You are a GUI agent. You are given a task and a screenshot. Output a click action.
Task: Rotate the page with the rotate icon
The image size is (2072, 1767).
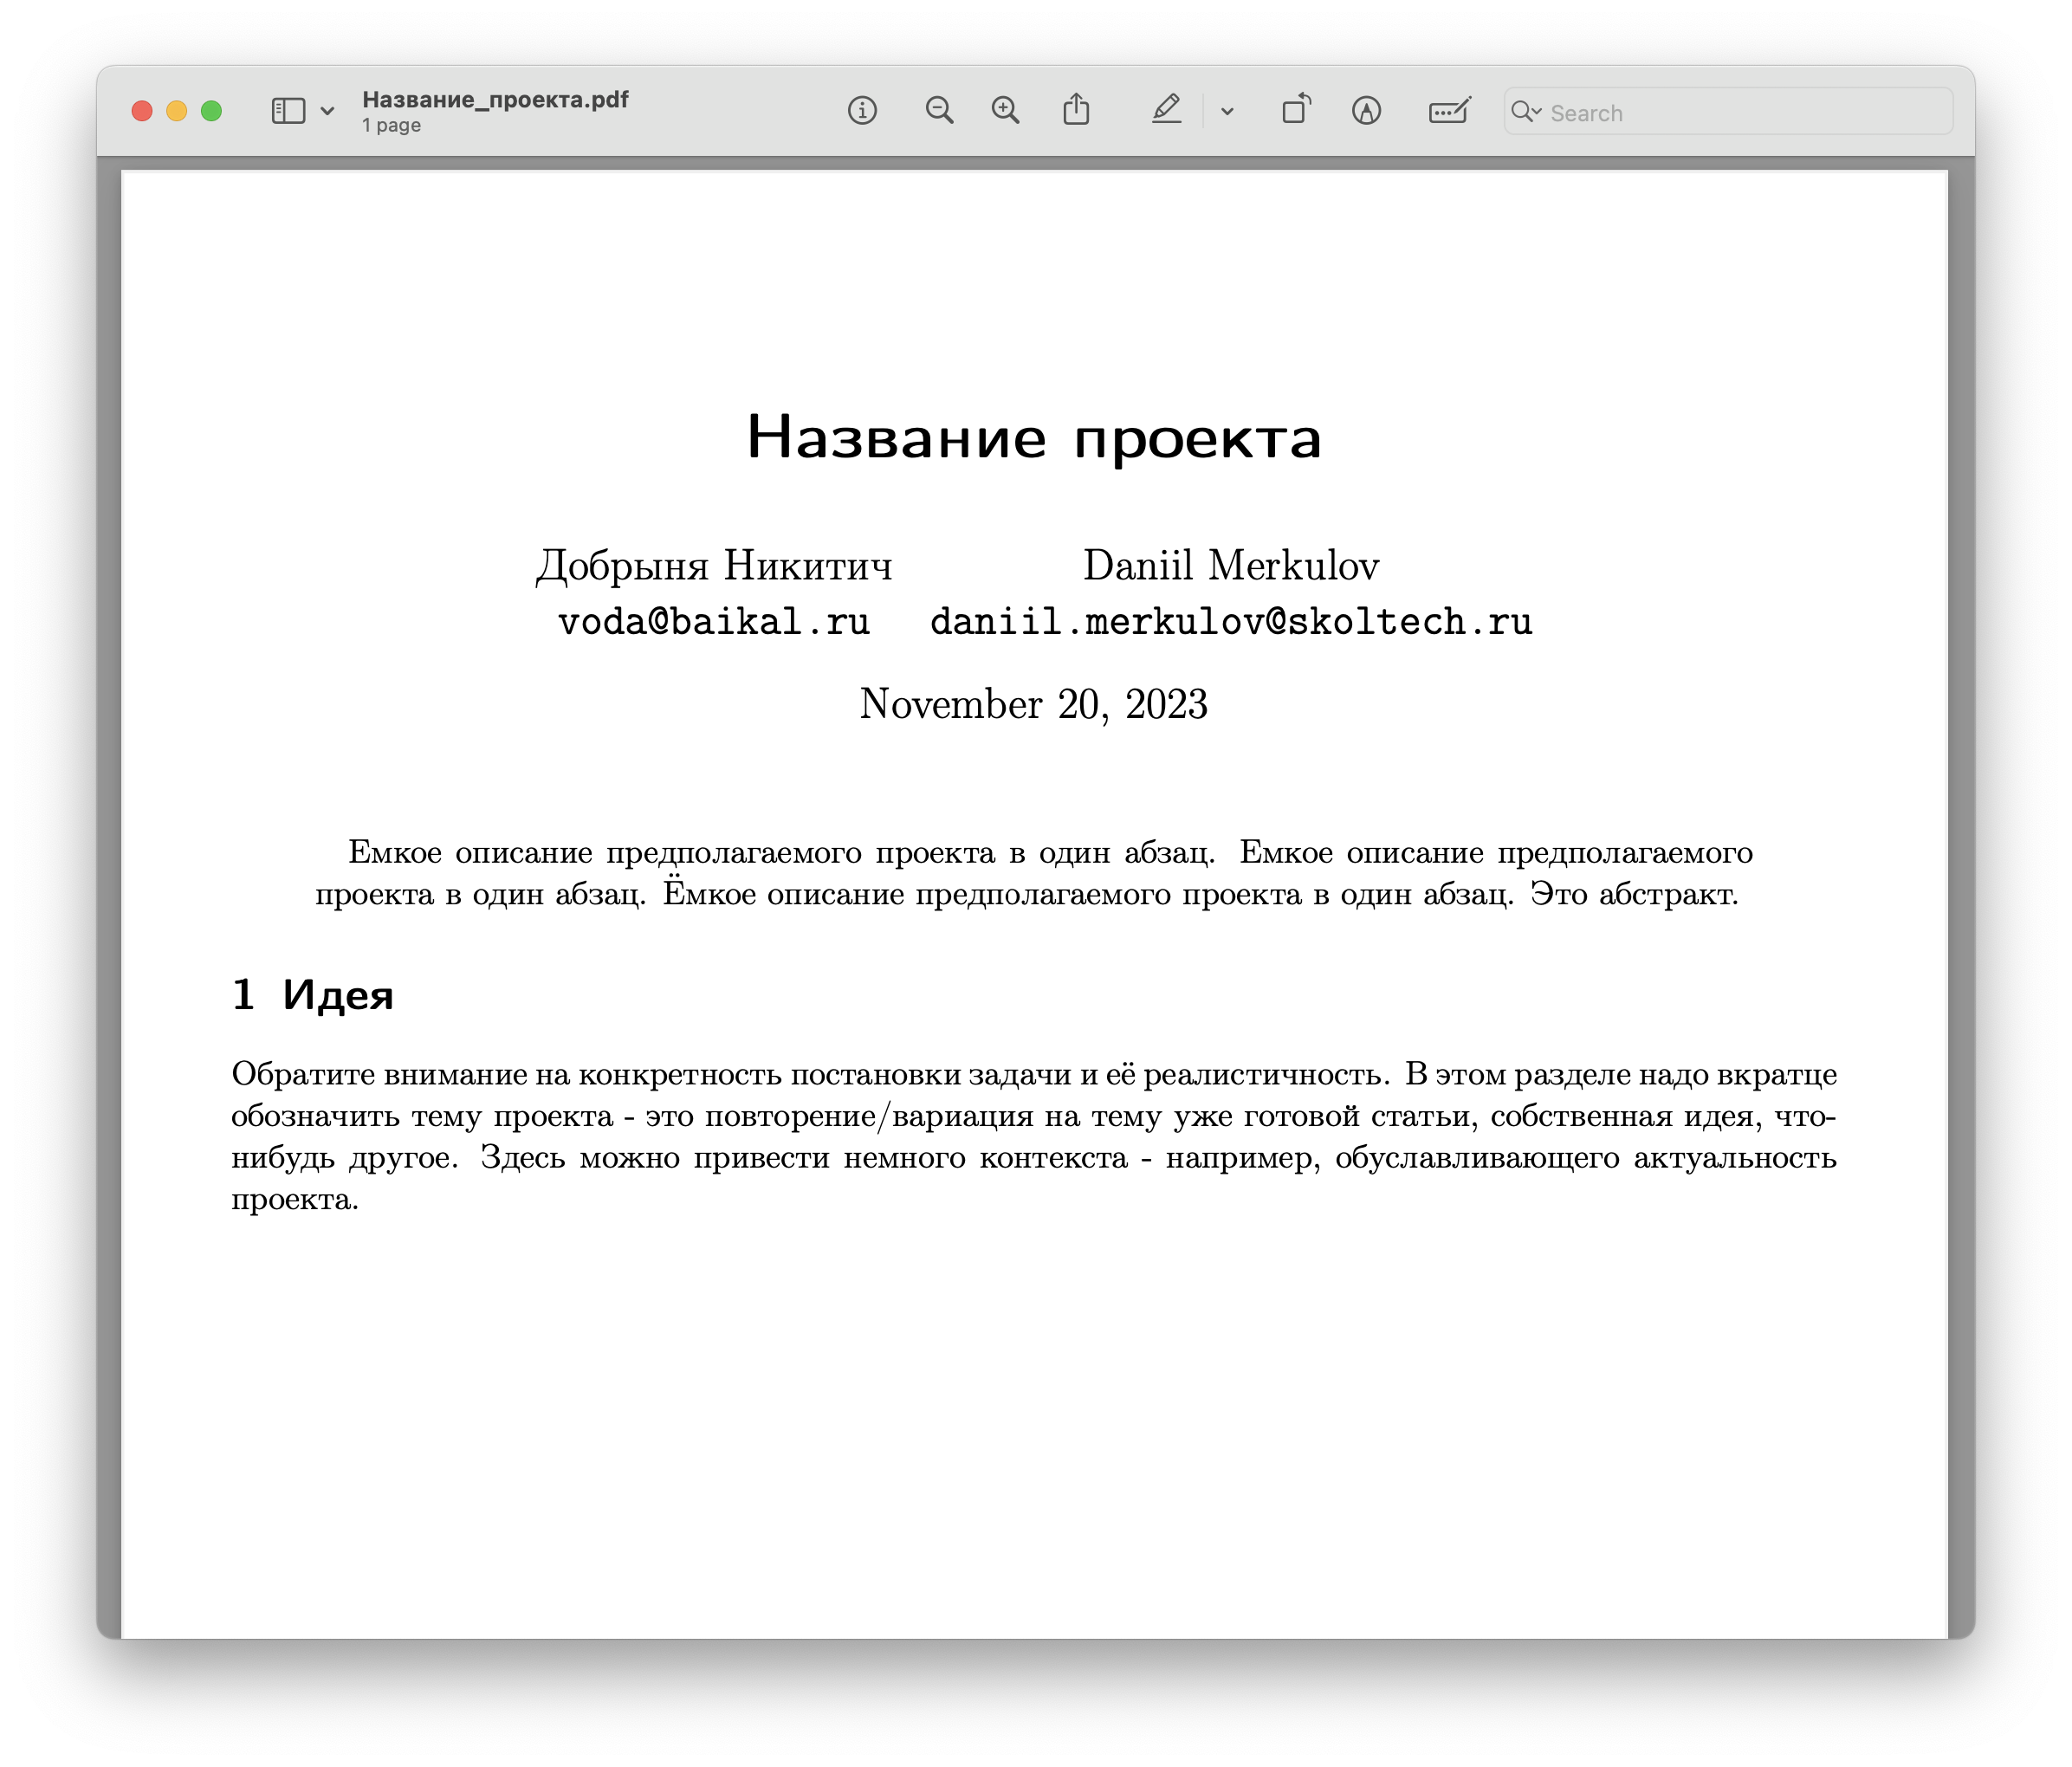pyautogui.click(x=1296, y=109)
